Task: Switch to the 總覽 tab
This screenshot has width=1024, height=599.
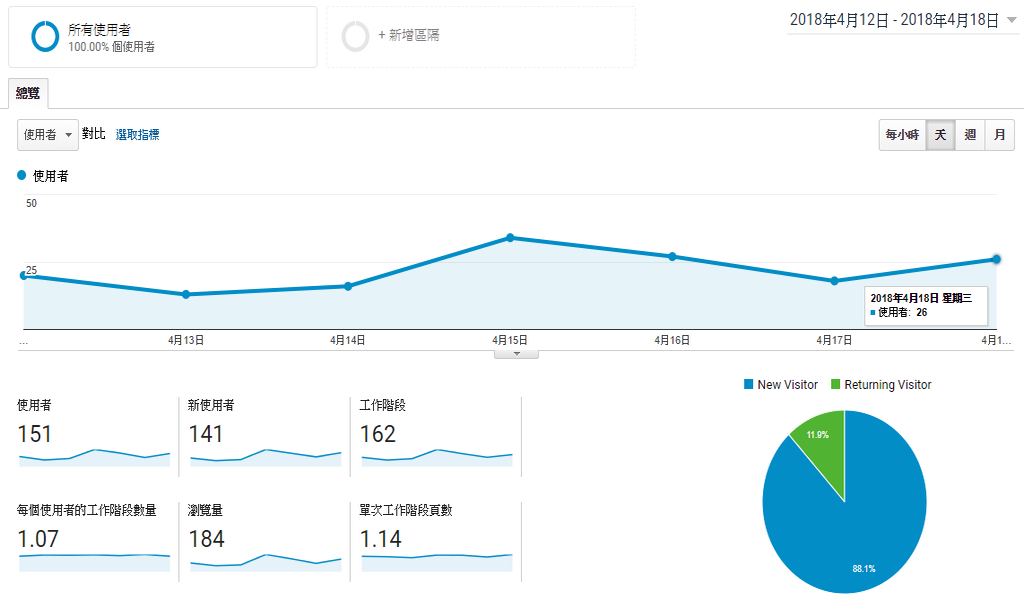Action: point(28,93)
